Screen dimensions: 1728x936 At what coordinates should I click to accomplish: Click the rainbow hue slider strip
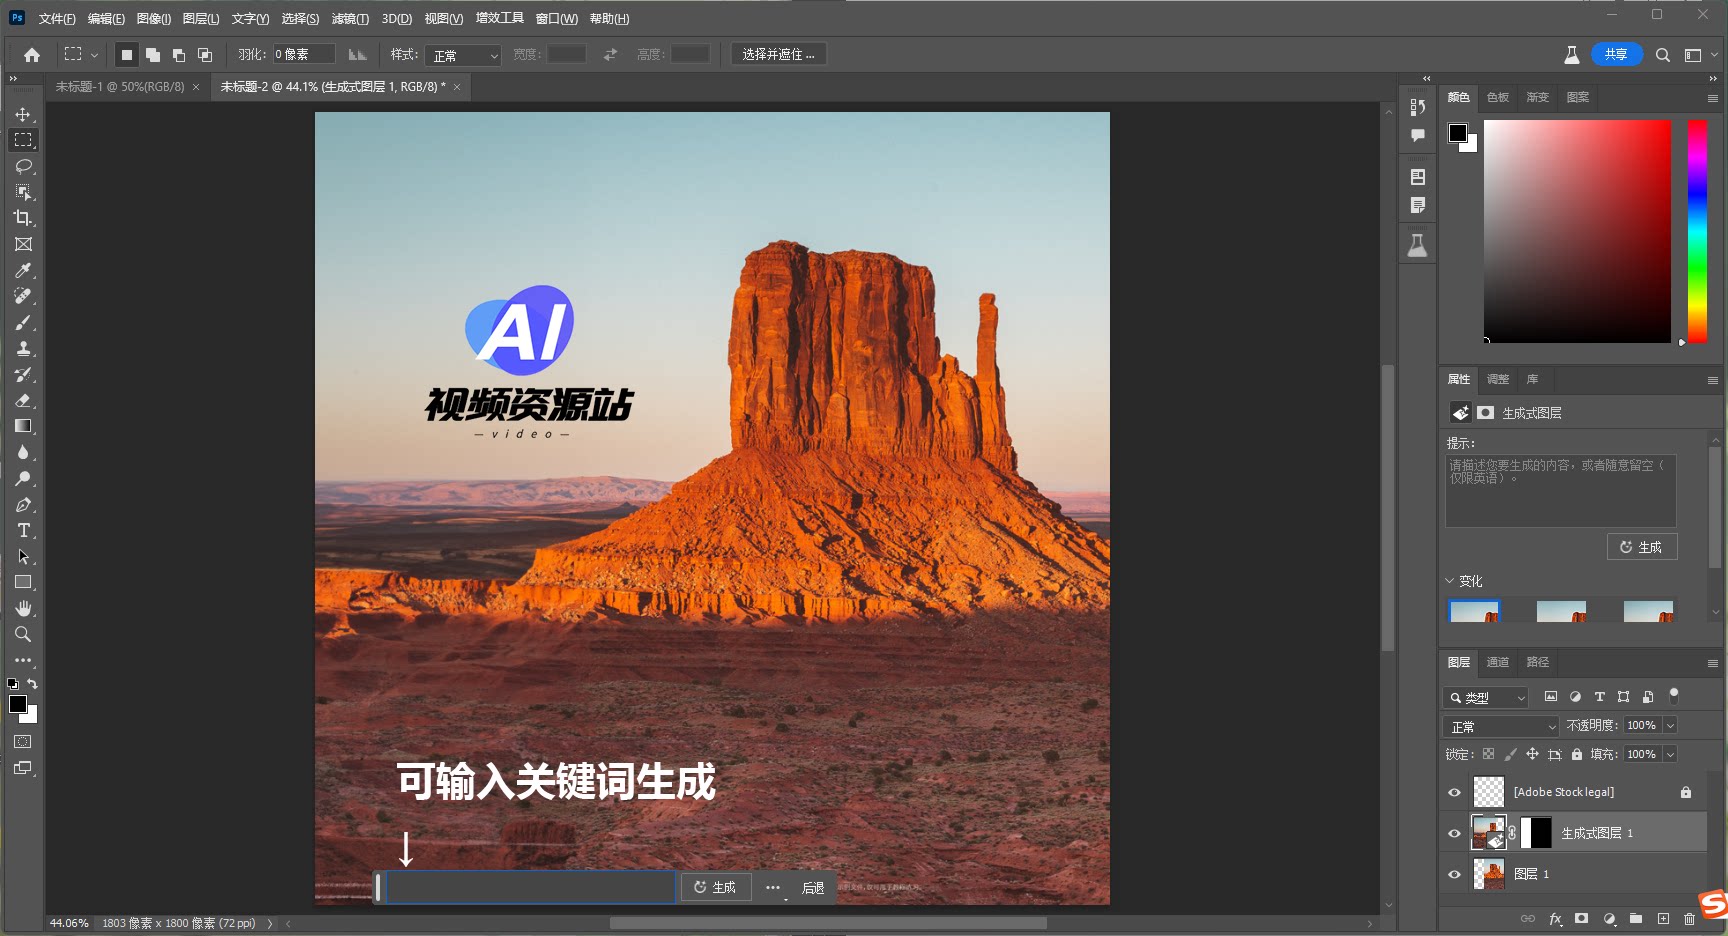click(x=1697, y=231)
